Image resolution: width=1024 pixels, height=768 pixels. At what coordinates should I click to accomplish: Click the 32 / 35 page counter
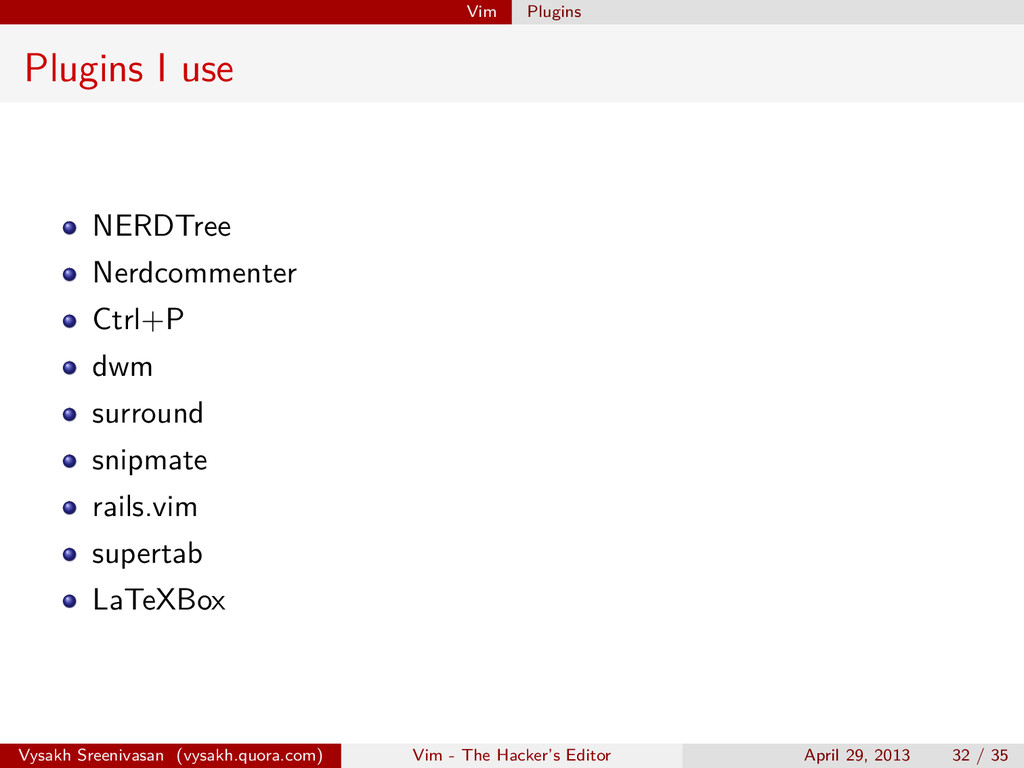point(980,756)
